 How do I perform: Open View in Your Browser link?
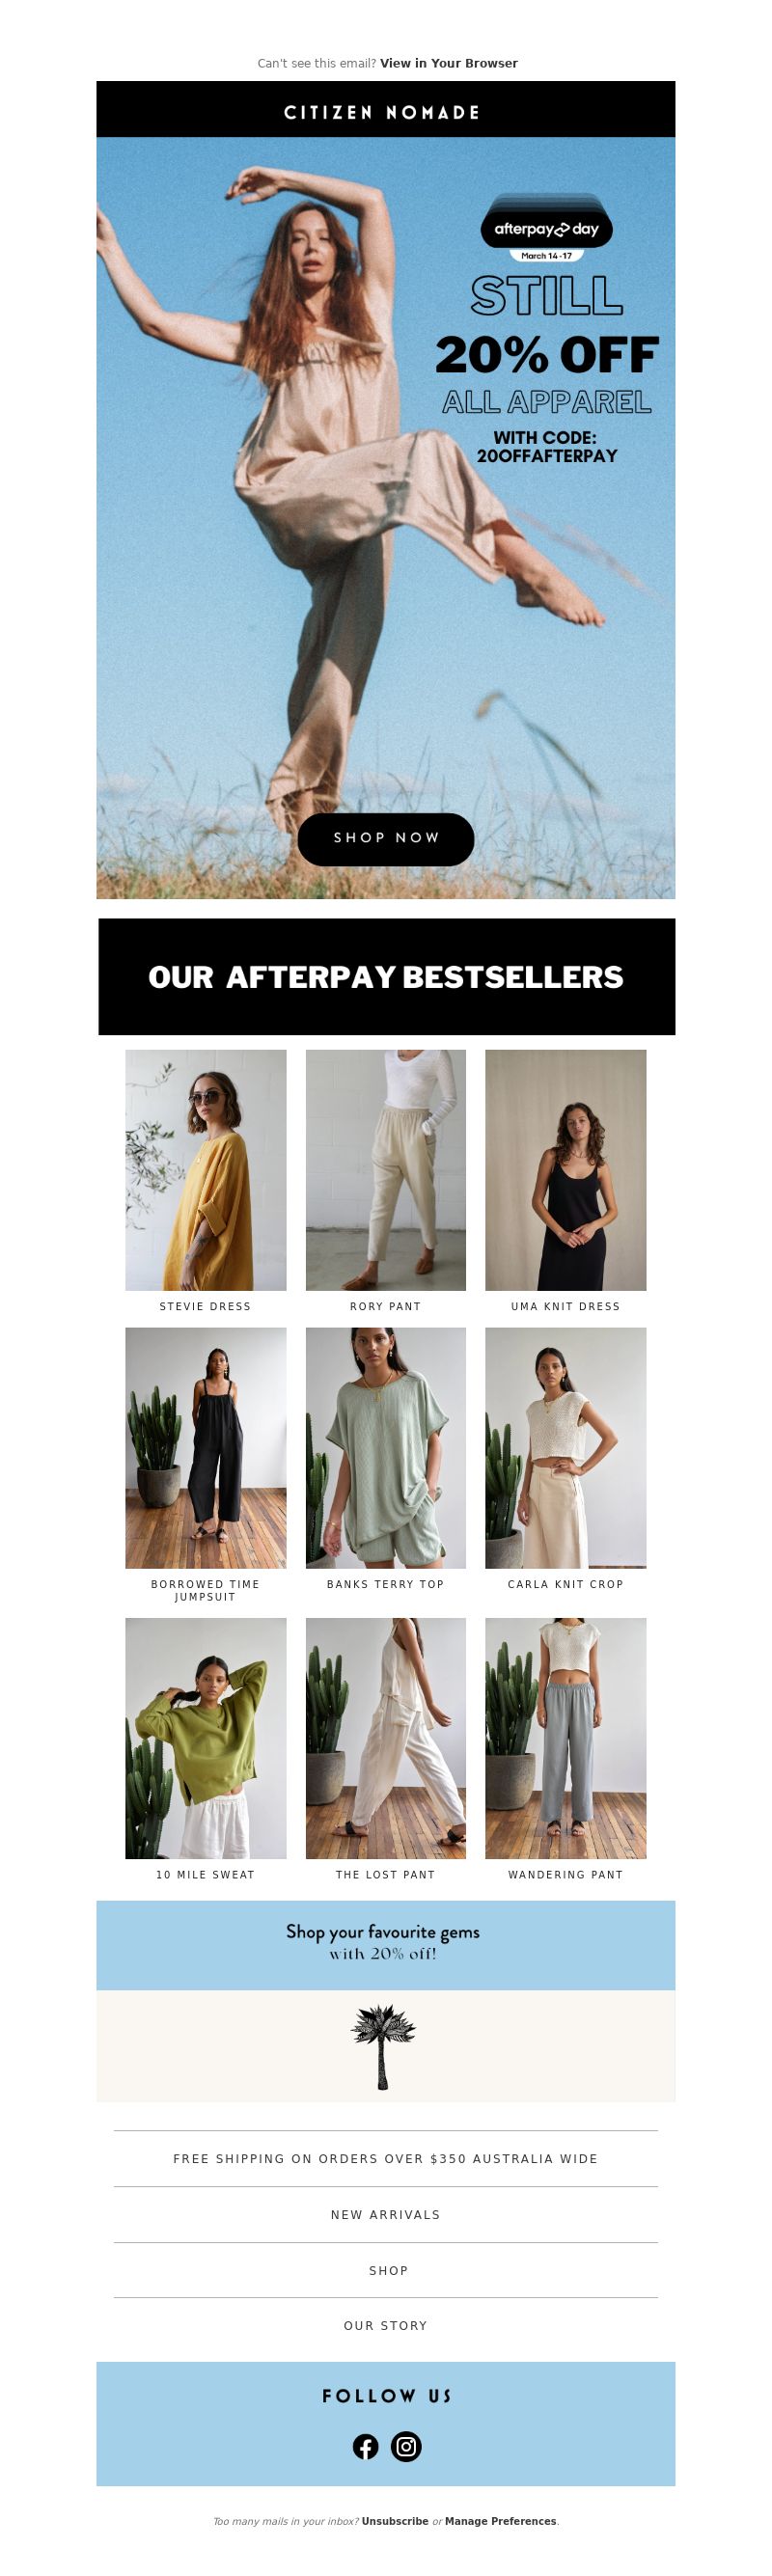coord(449,63)
